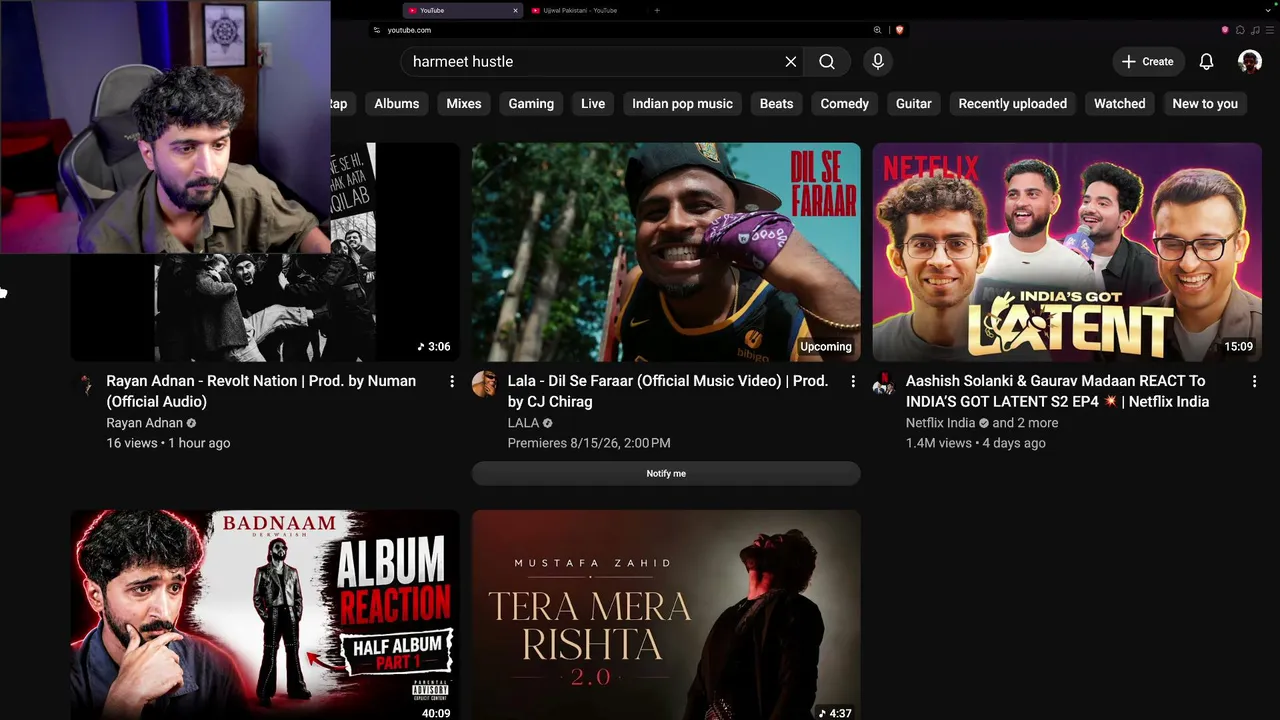
Task: Open Lala Dil Se Faraar video title
Action: coord(668,391)
